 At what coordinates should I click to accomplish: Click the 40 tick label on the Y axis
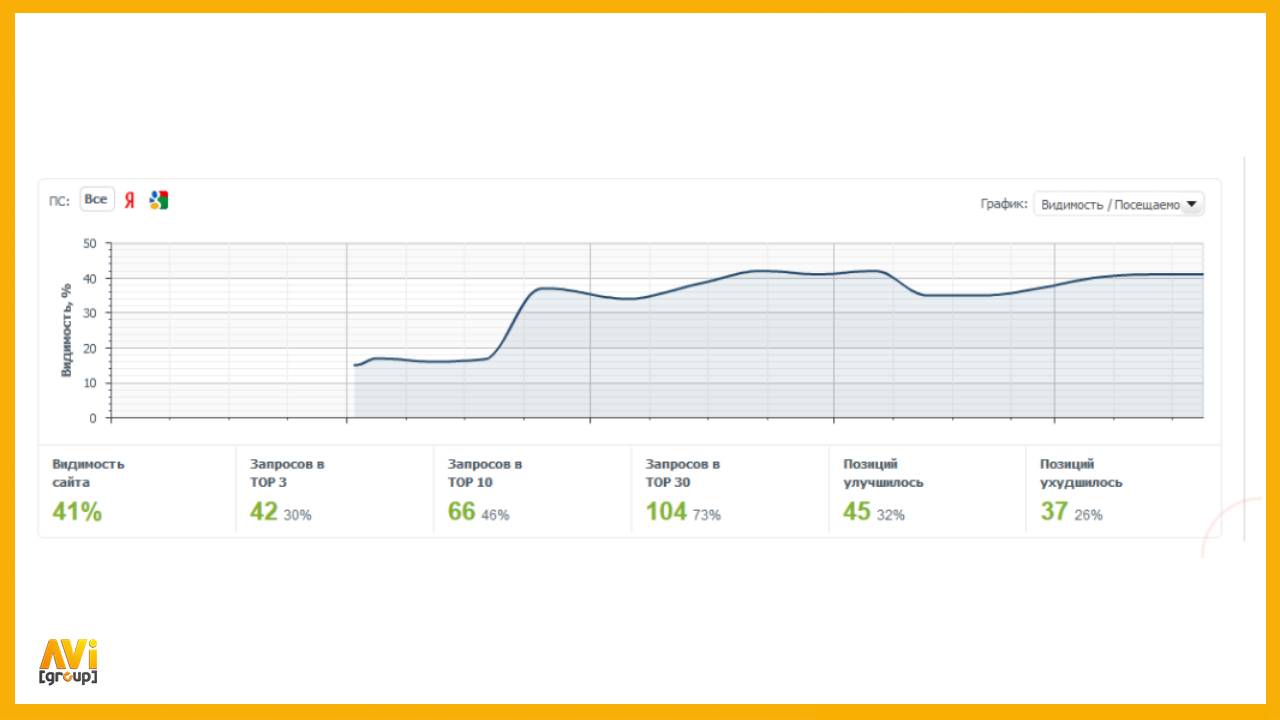pos(90,278)
